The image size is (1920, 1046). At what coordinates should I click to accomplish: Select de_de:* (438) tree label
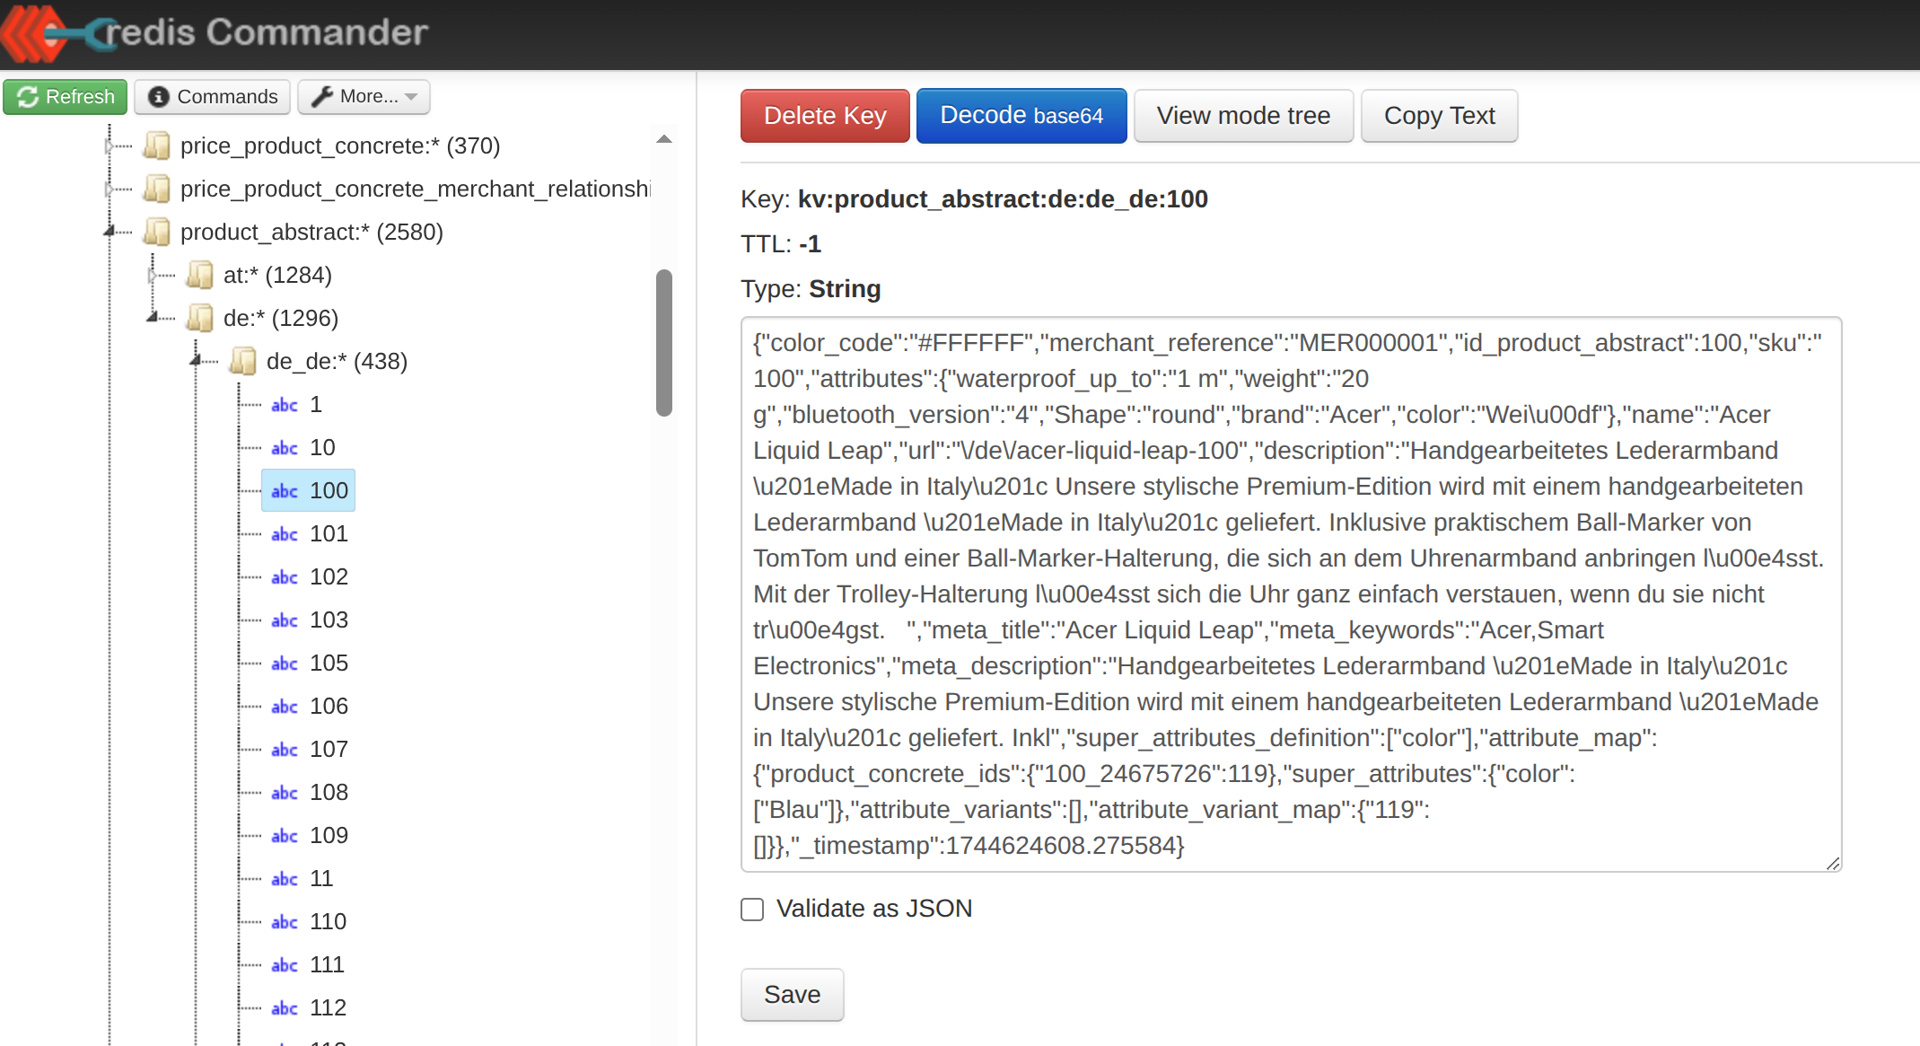pos(337,361)
